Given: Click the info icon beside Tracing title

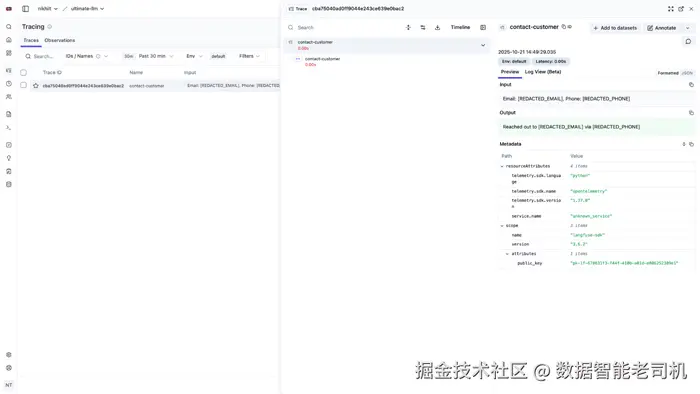Looking at the screenshot, I should coord(50,27).
